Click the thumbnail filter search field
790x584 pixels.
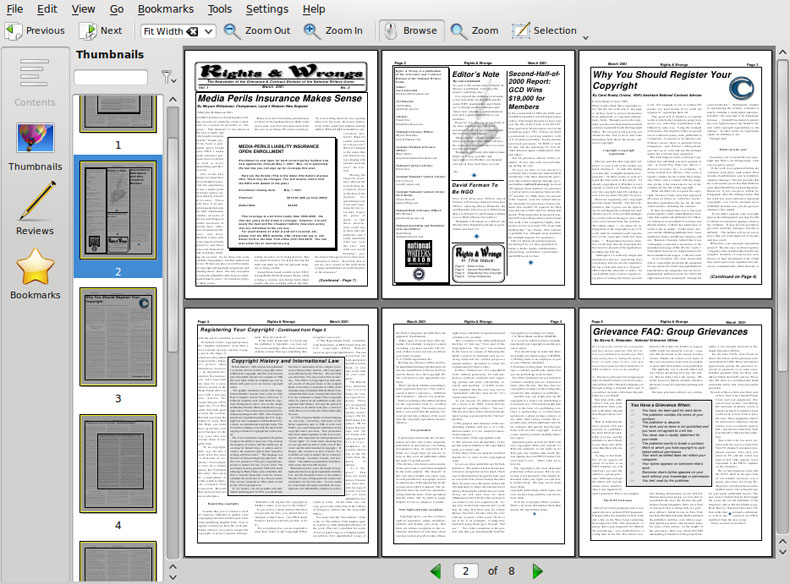111,77
